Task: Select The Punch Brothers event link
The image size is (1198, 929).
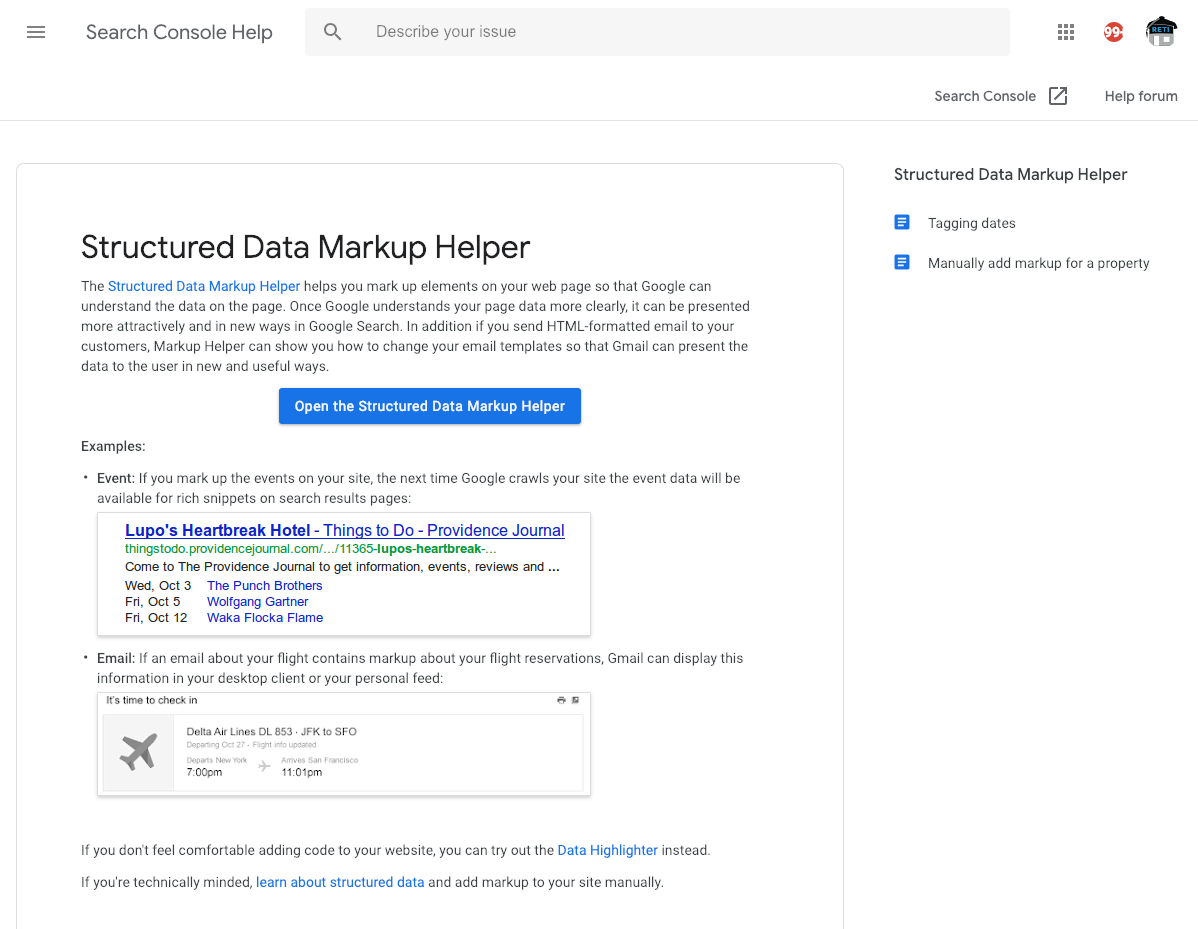Action: tap(264, 585)
